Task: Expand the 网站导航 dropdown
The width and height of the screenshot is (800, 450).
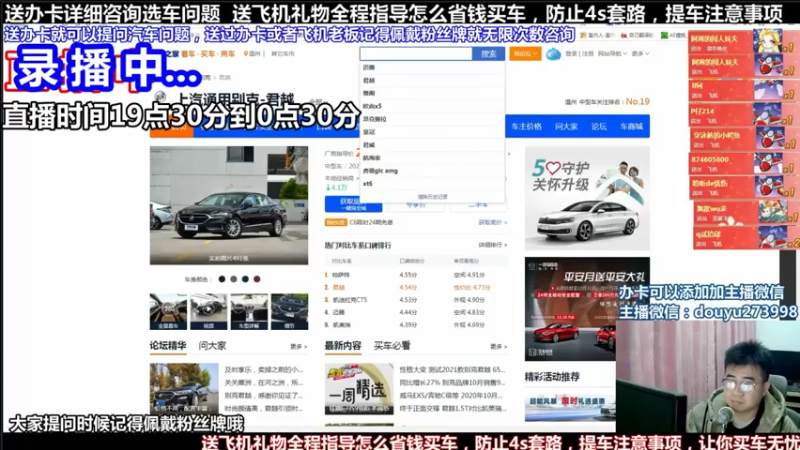Action: click(612, 54)
